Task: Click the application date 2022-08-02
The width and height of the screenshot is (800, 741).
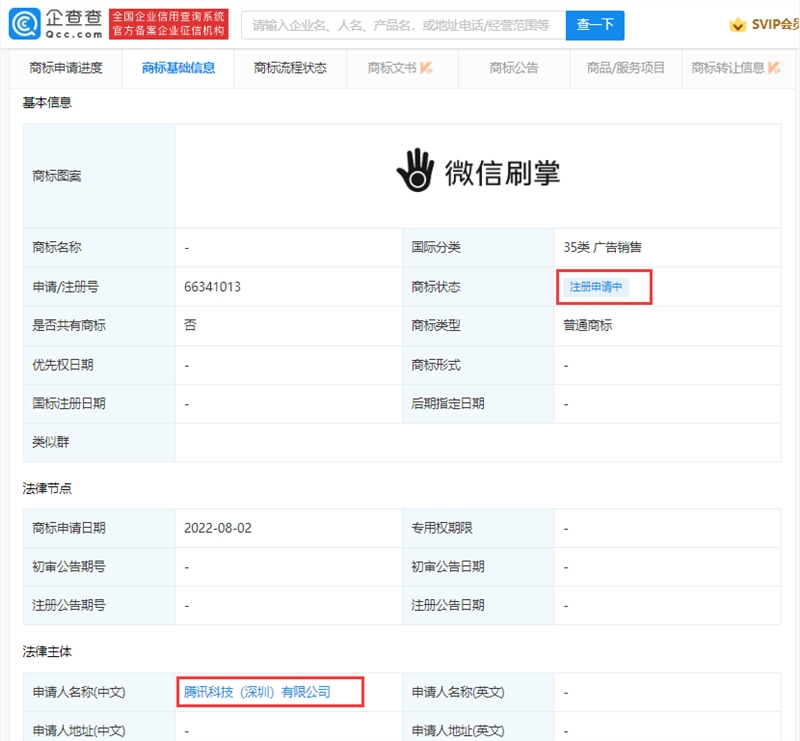Action: (x=218, y=528)
